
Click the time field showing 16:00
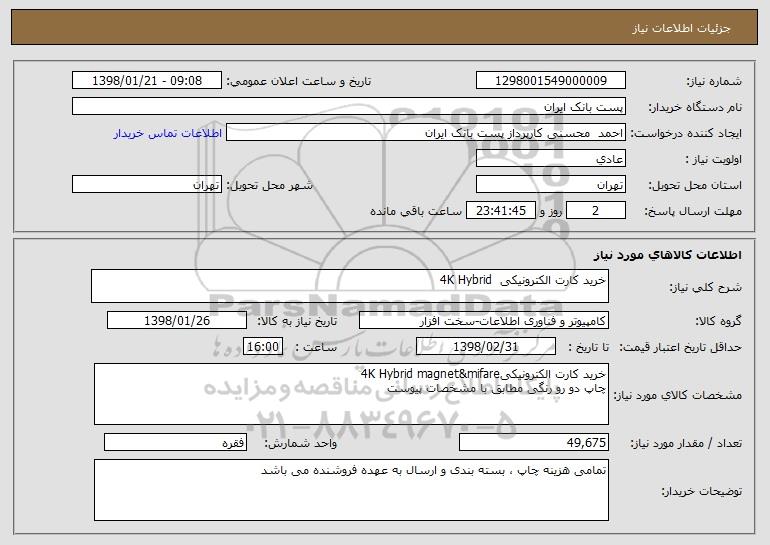pos(263,346)
